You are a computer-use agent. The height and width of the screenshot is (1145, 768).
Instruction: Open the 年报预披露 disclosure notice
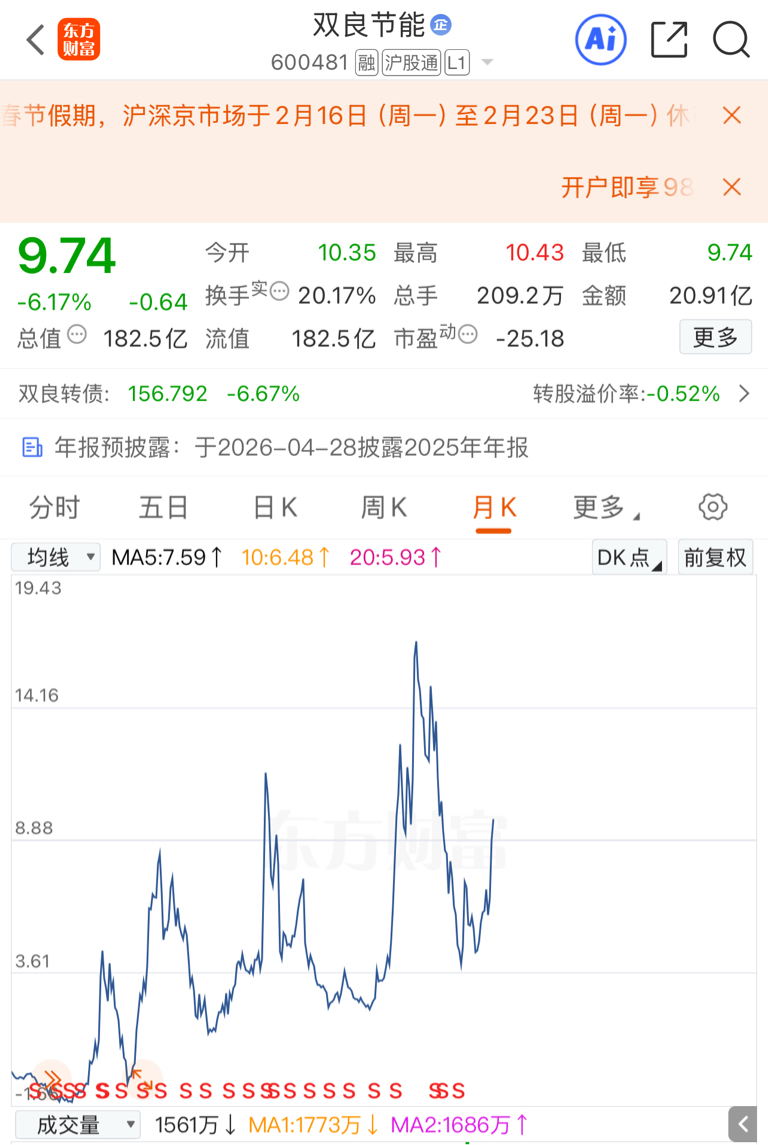coord(384,447)
